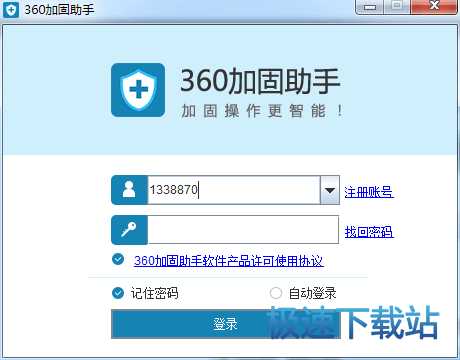Click the 加固操作更智能 slogan text

pyautogui.click(x=261, y=111)
